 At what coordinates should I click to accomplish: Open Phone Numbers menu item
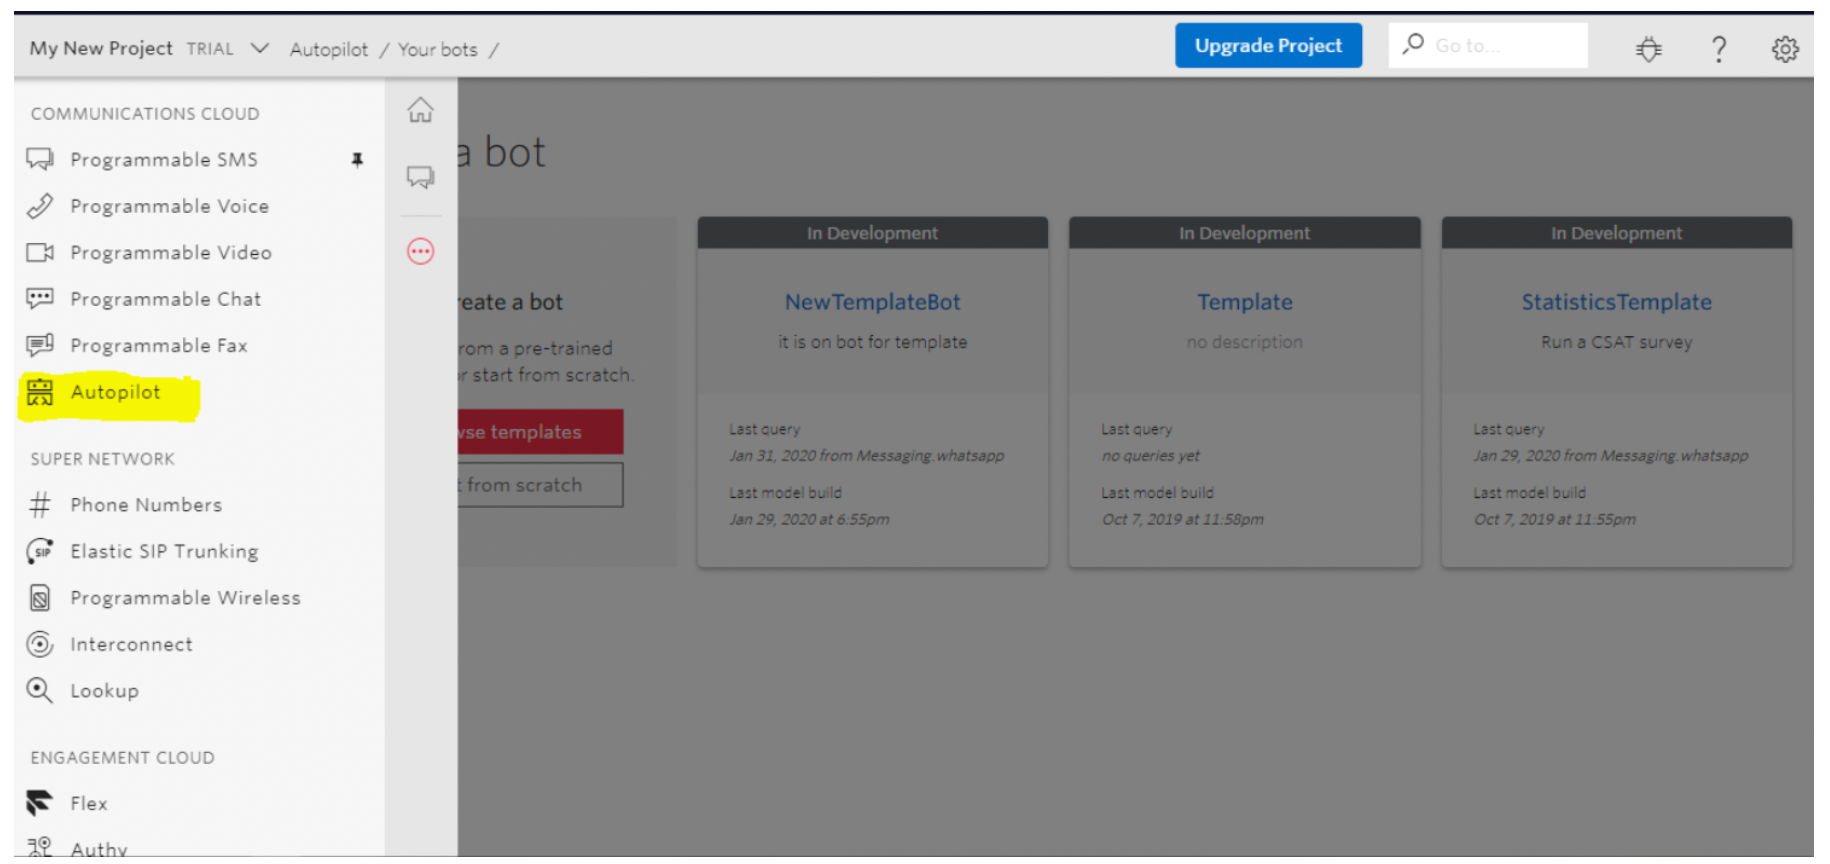point(146,505)
